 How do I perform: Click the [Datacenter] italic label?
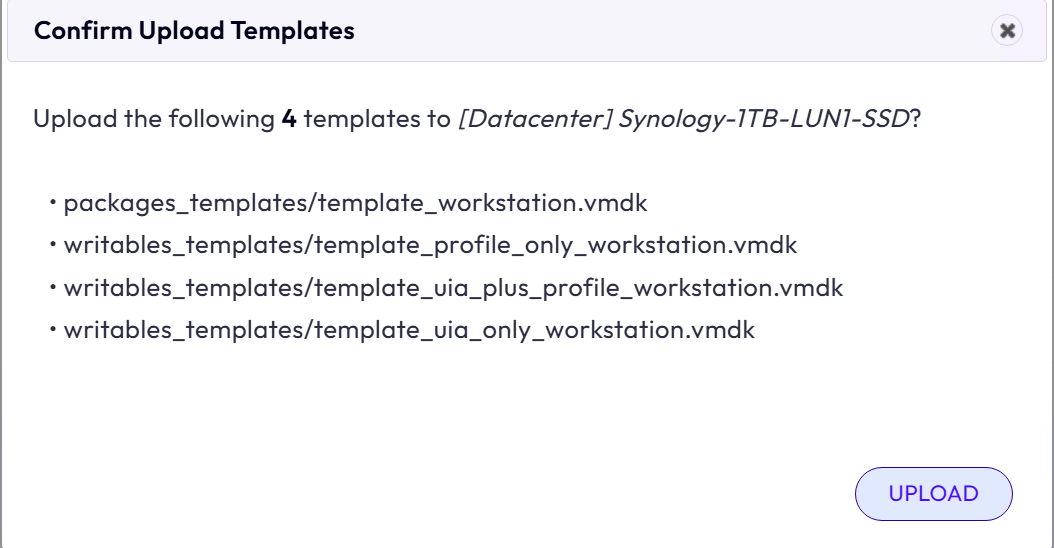coord(535,119)
